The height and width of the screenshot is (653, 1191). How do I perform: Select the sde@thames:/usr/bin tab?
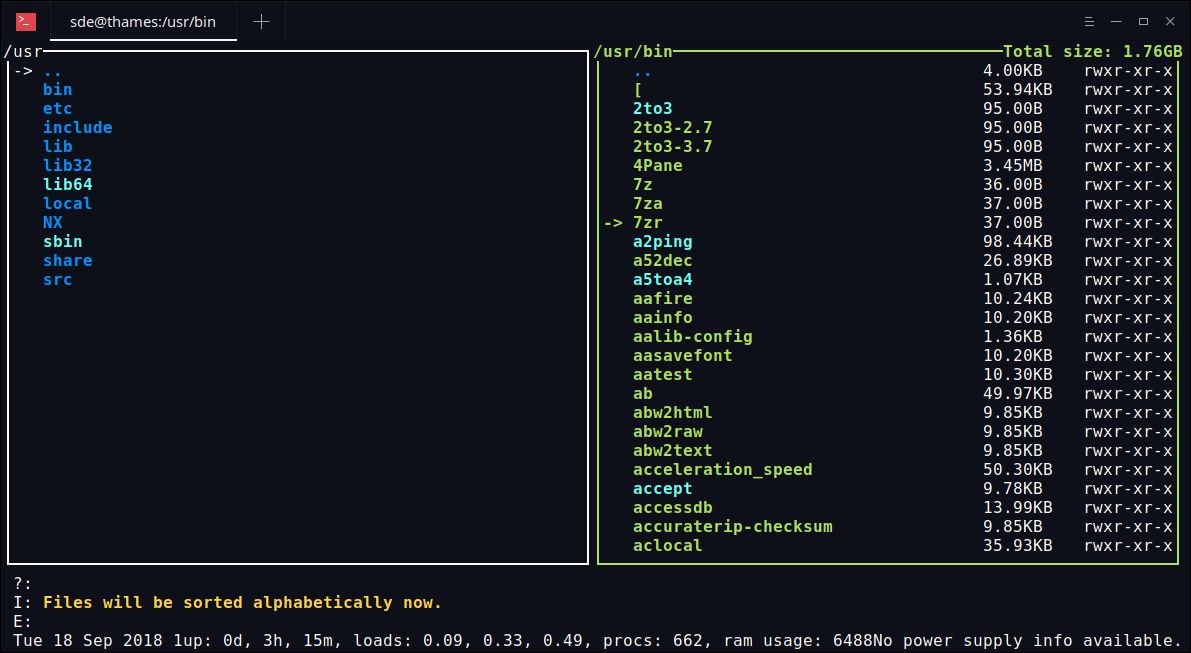[143, 22]
